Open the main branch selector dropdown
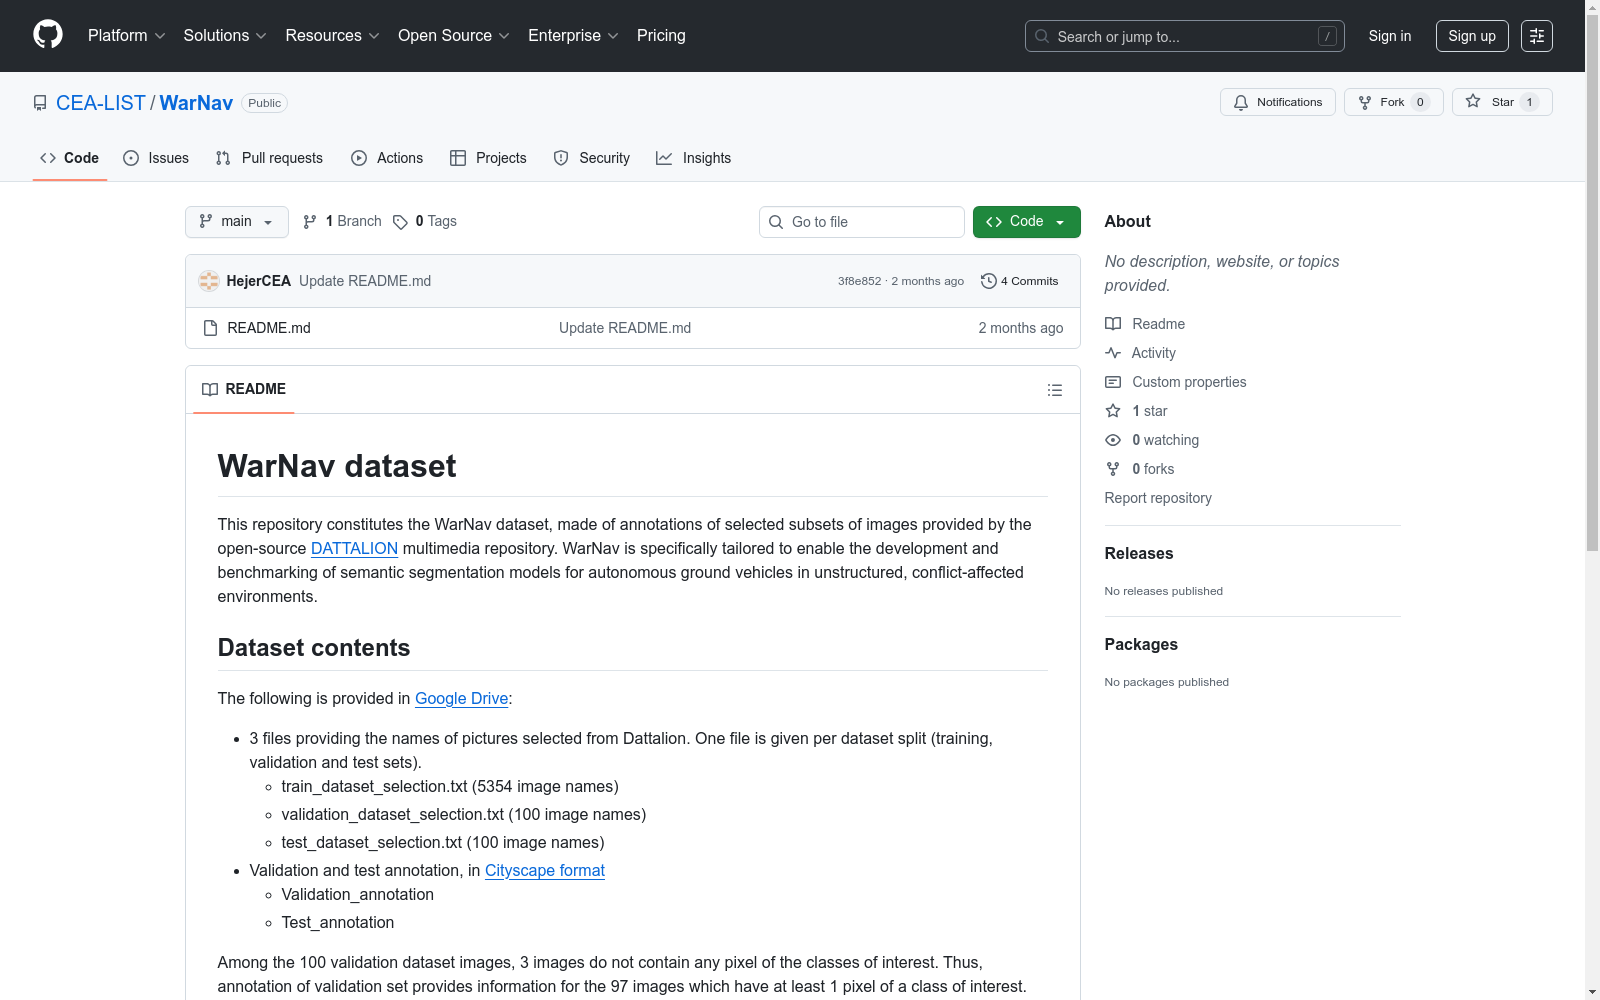Viewport: 1600px width, 1000px height. pyautogui.click(x=237, y=222)
